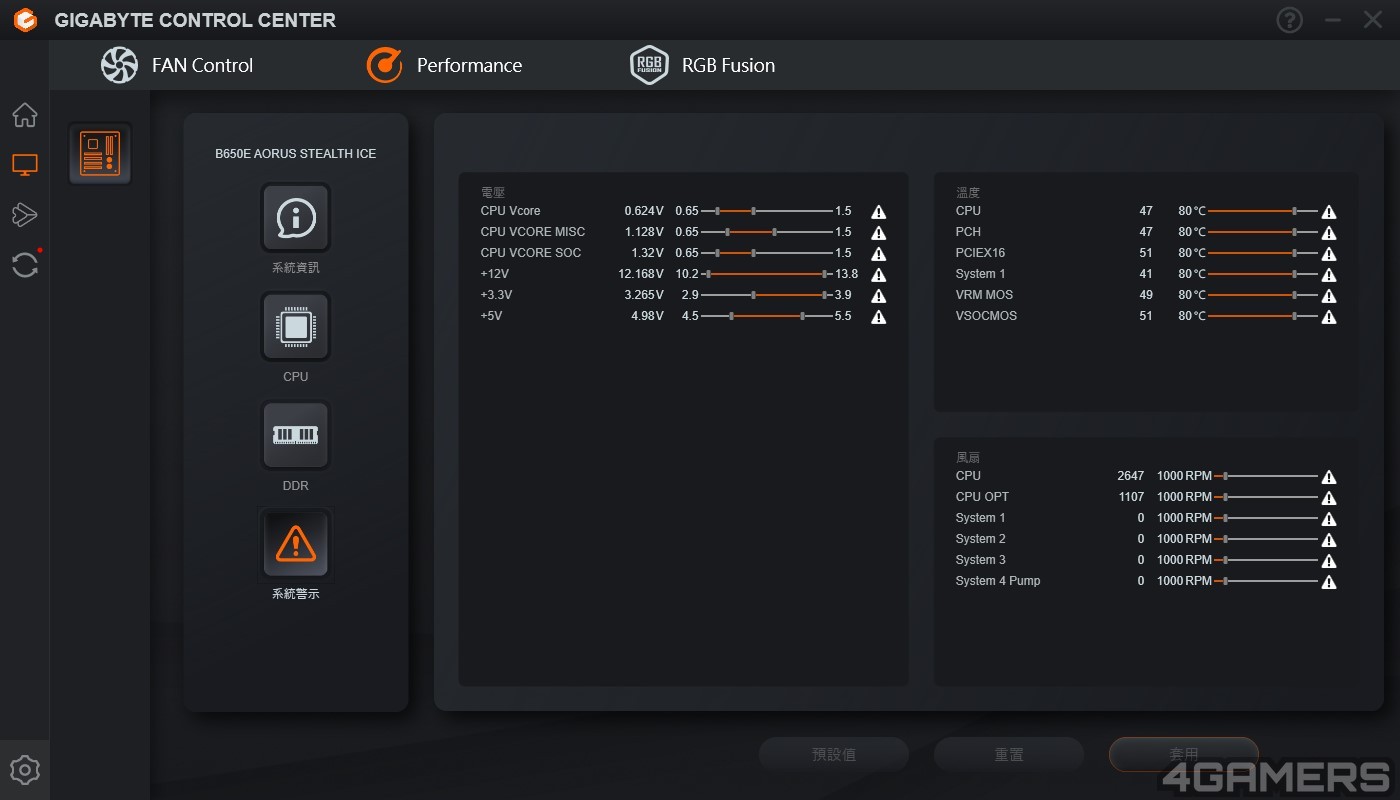1400x800 pixels.
Task: Click the CPU fan 2647 value
Action: (x=1131, y=476)
